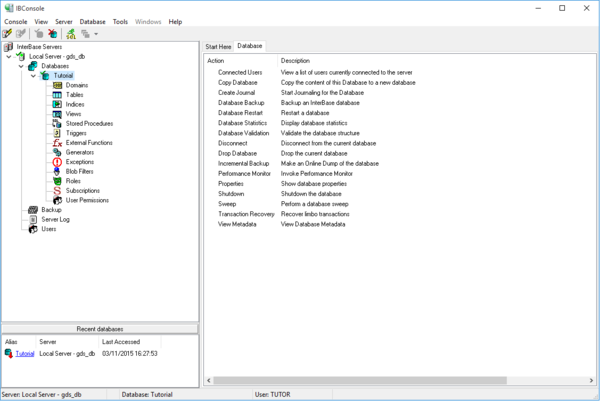Click the Register server toolbar icon
Viewport: 600px width, 401px height.
click(7, 34)
